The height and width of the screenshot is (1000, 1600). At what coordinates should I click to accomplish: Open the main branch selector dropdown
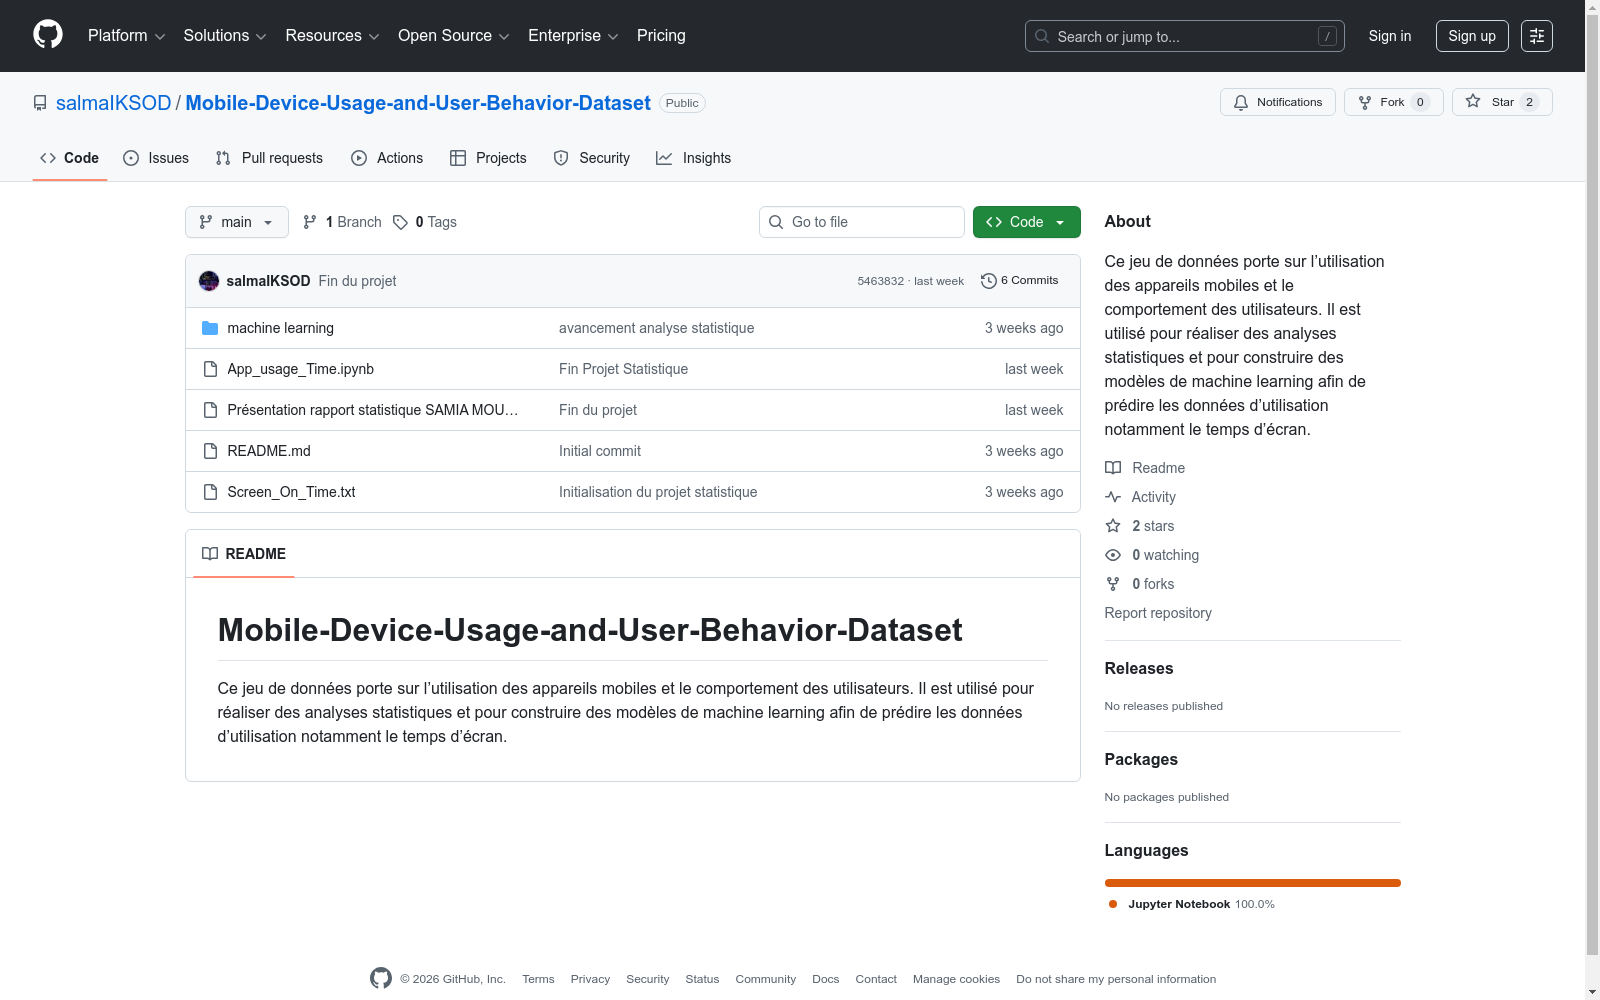click(237, 222)
